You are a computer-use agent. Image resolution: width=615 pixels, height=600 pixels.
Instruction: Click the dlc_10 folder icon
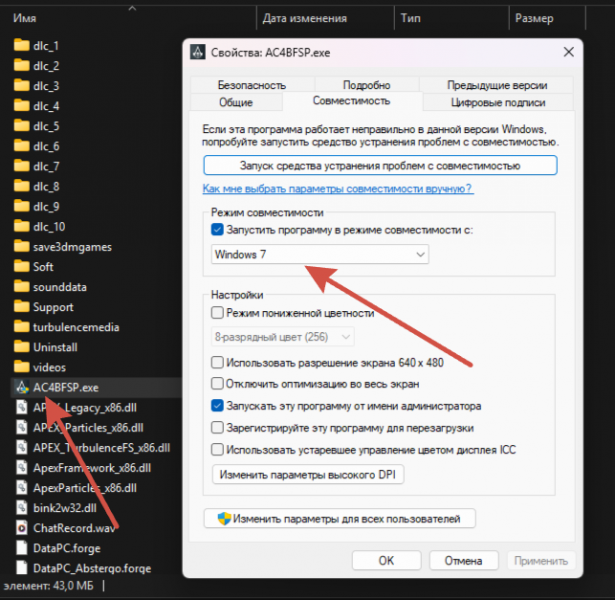tap(22, 226)
